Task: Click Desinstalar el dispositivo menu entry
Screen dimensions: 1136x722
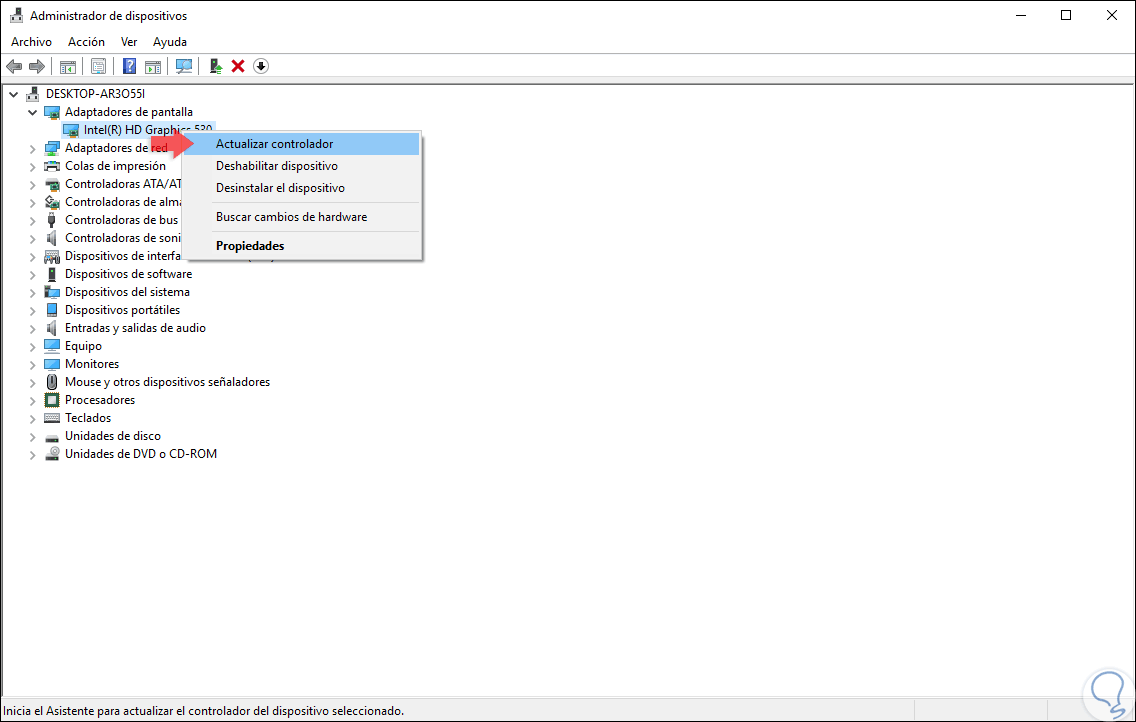Action: [278, 188]
